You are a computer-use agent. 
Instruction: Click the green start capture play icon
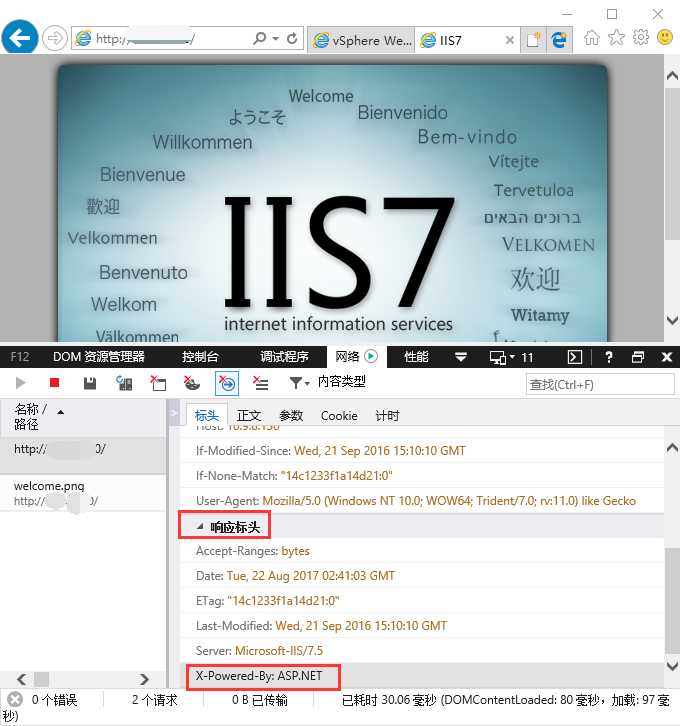20,383
